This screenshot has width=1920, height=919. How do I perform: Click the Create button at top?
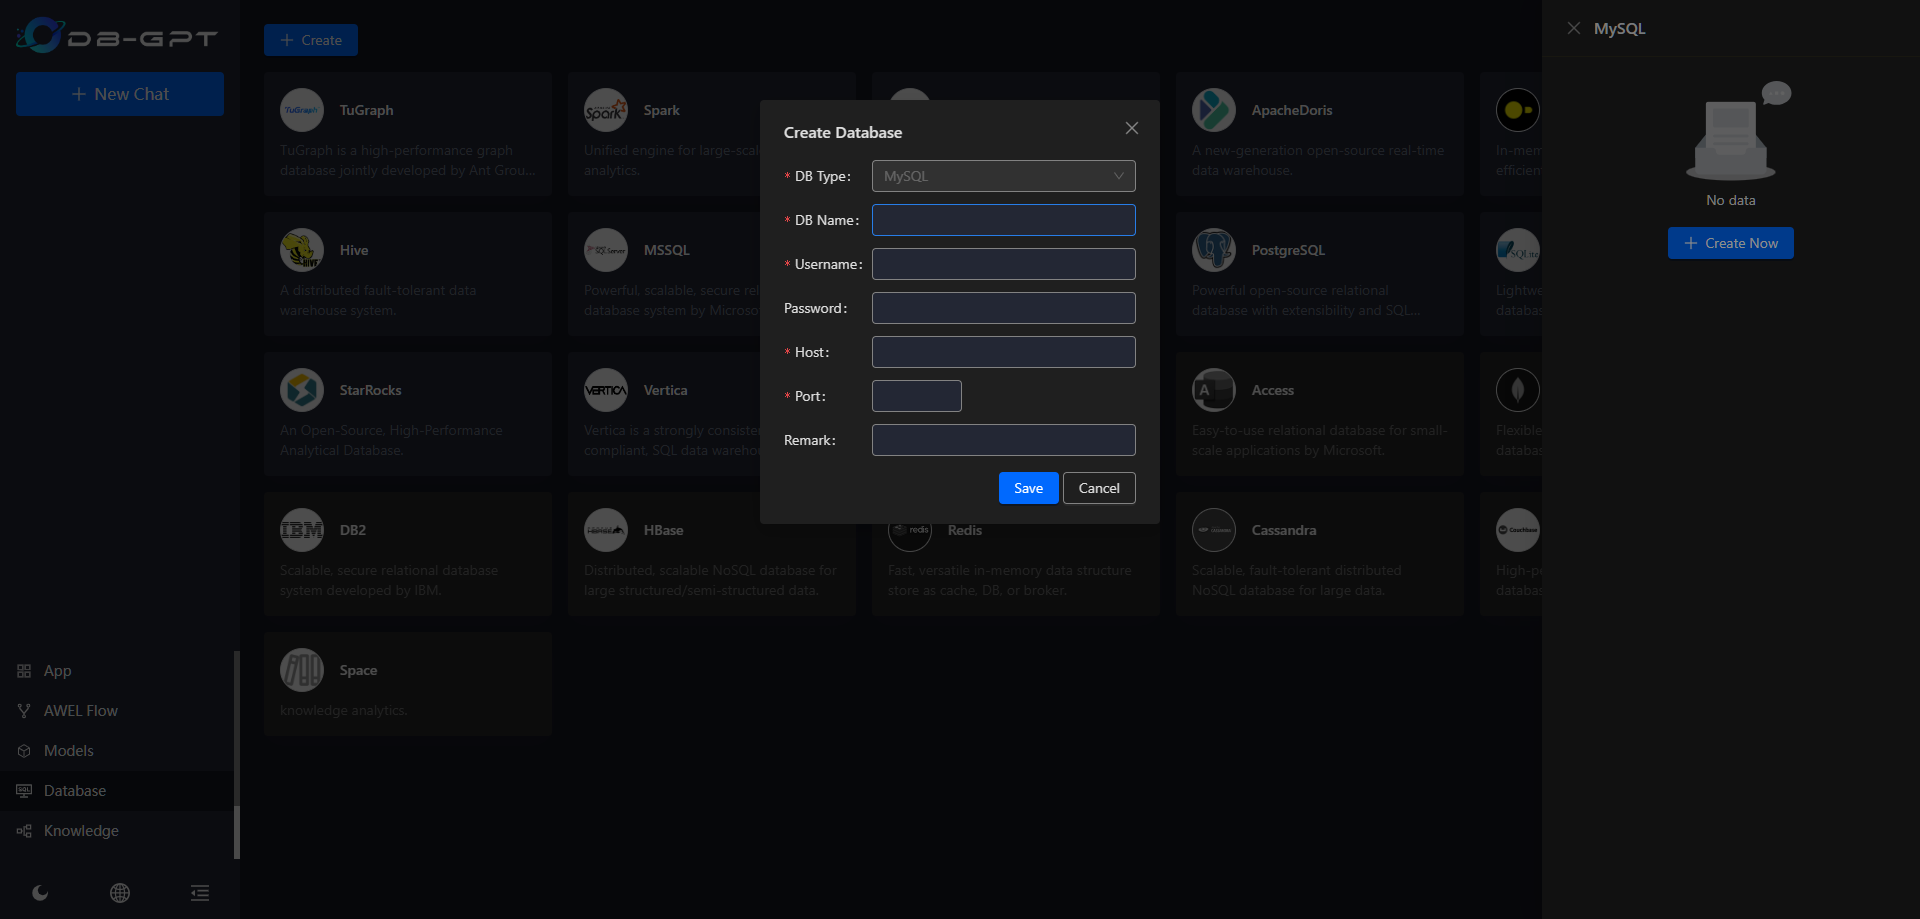point(311,40)
